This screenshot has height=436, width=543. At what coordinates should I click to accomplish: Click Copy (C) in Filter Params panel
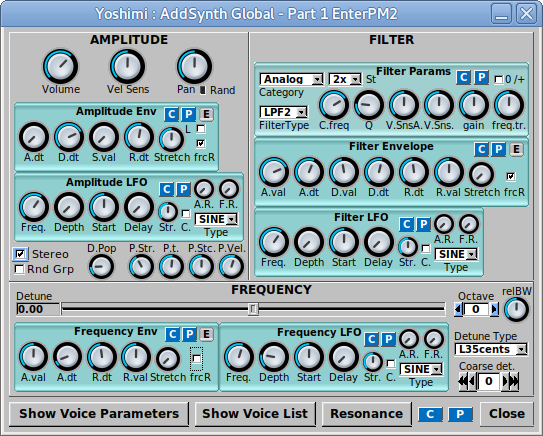click(x=464, y=77)
